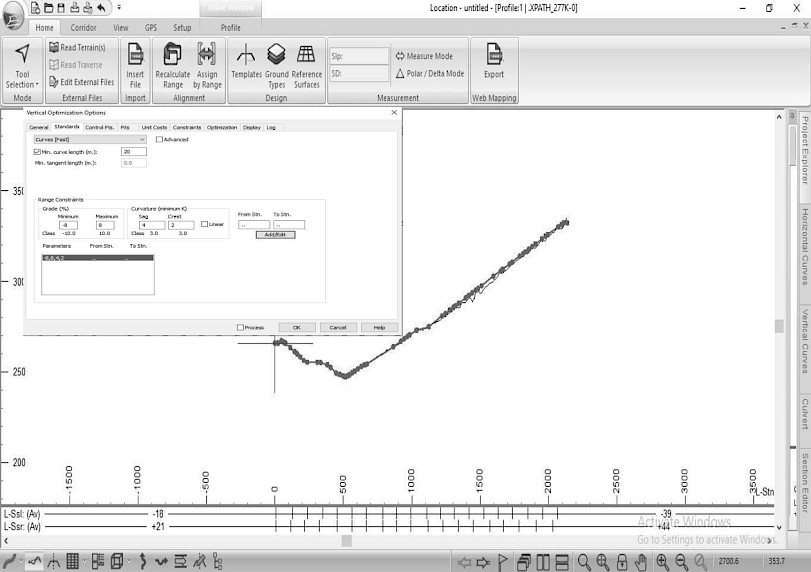
Task: Enable the Advanced checkbox
Action: (159, 140)
